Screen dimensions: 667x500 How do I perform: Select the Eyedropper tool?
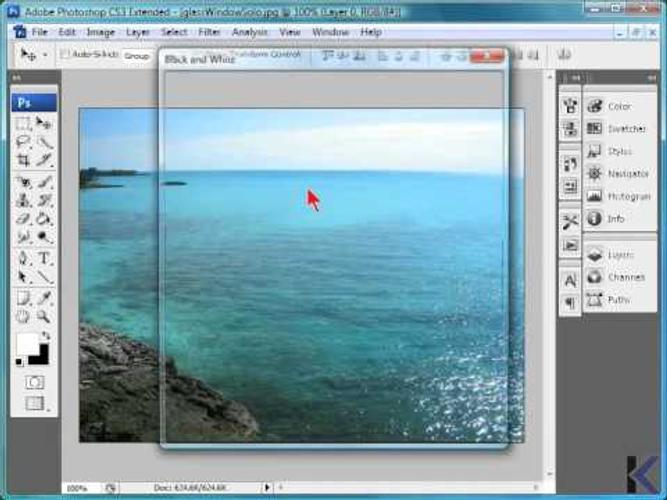pos(43,298)
